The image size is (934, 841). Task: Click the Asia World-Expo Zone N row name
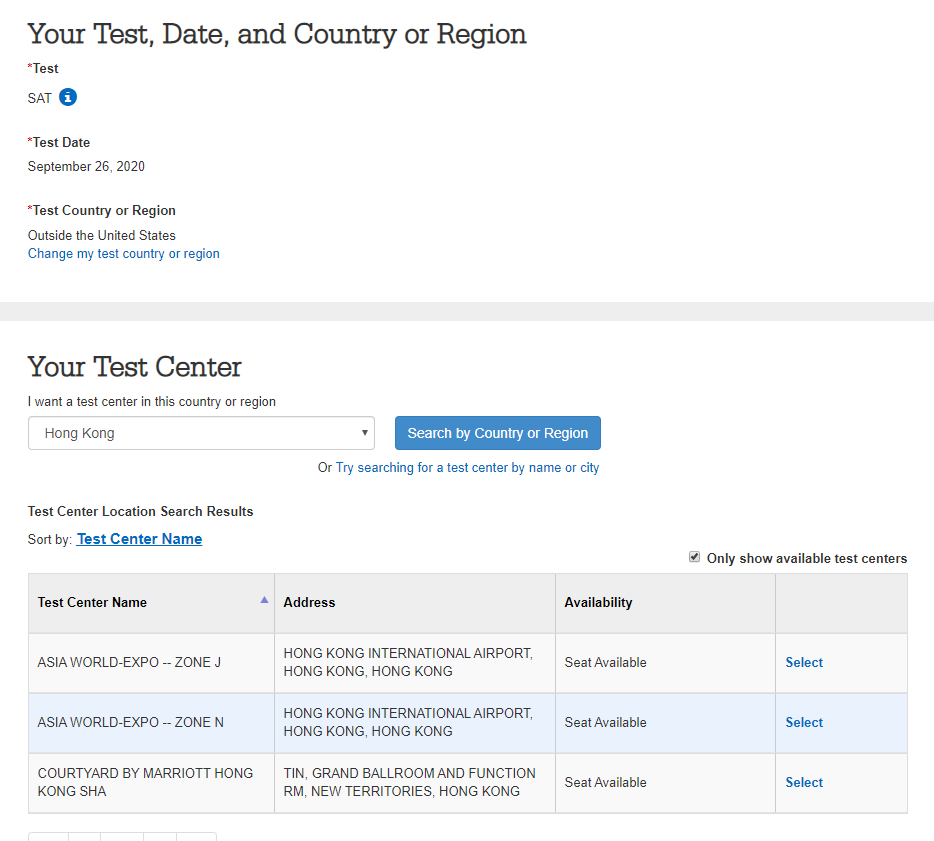pyautogui.click(x=130, y=722)
